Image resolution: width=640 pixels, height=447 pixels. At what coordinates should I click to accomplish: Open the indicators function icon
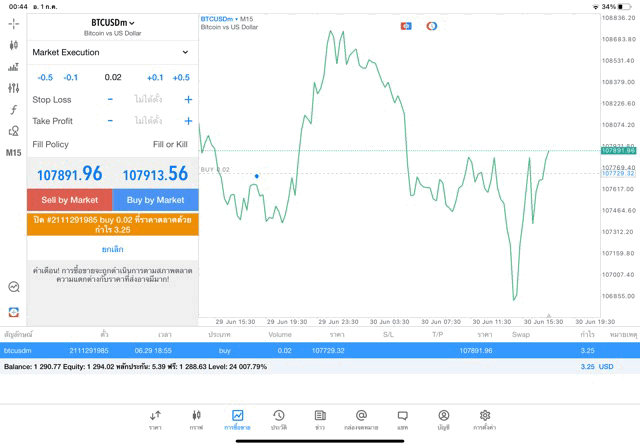click(x=13, y=110)
